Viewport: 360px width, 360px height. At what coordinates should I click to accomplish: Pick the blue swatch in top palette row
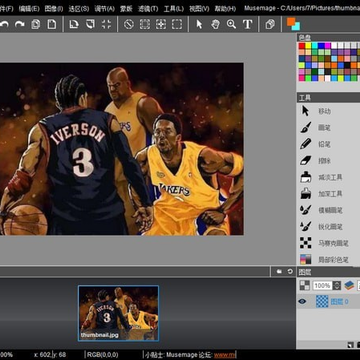coord(321,46)
